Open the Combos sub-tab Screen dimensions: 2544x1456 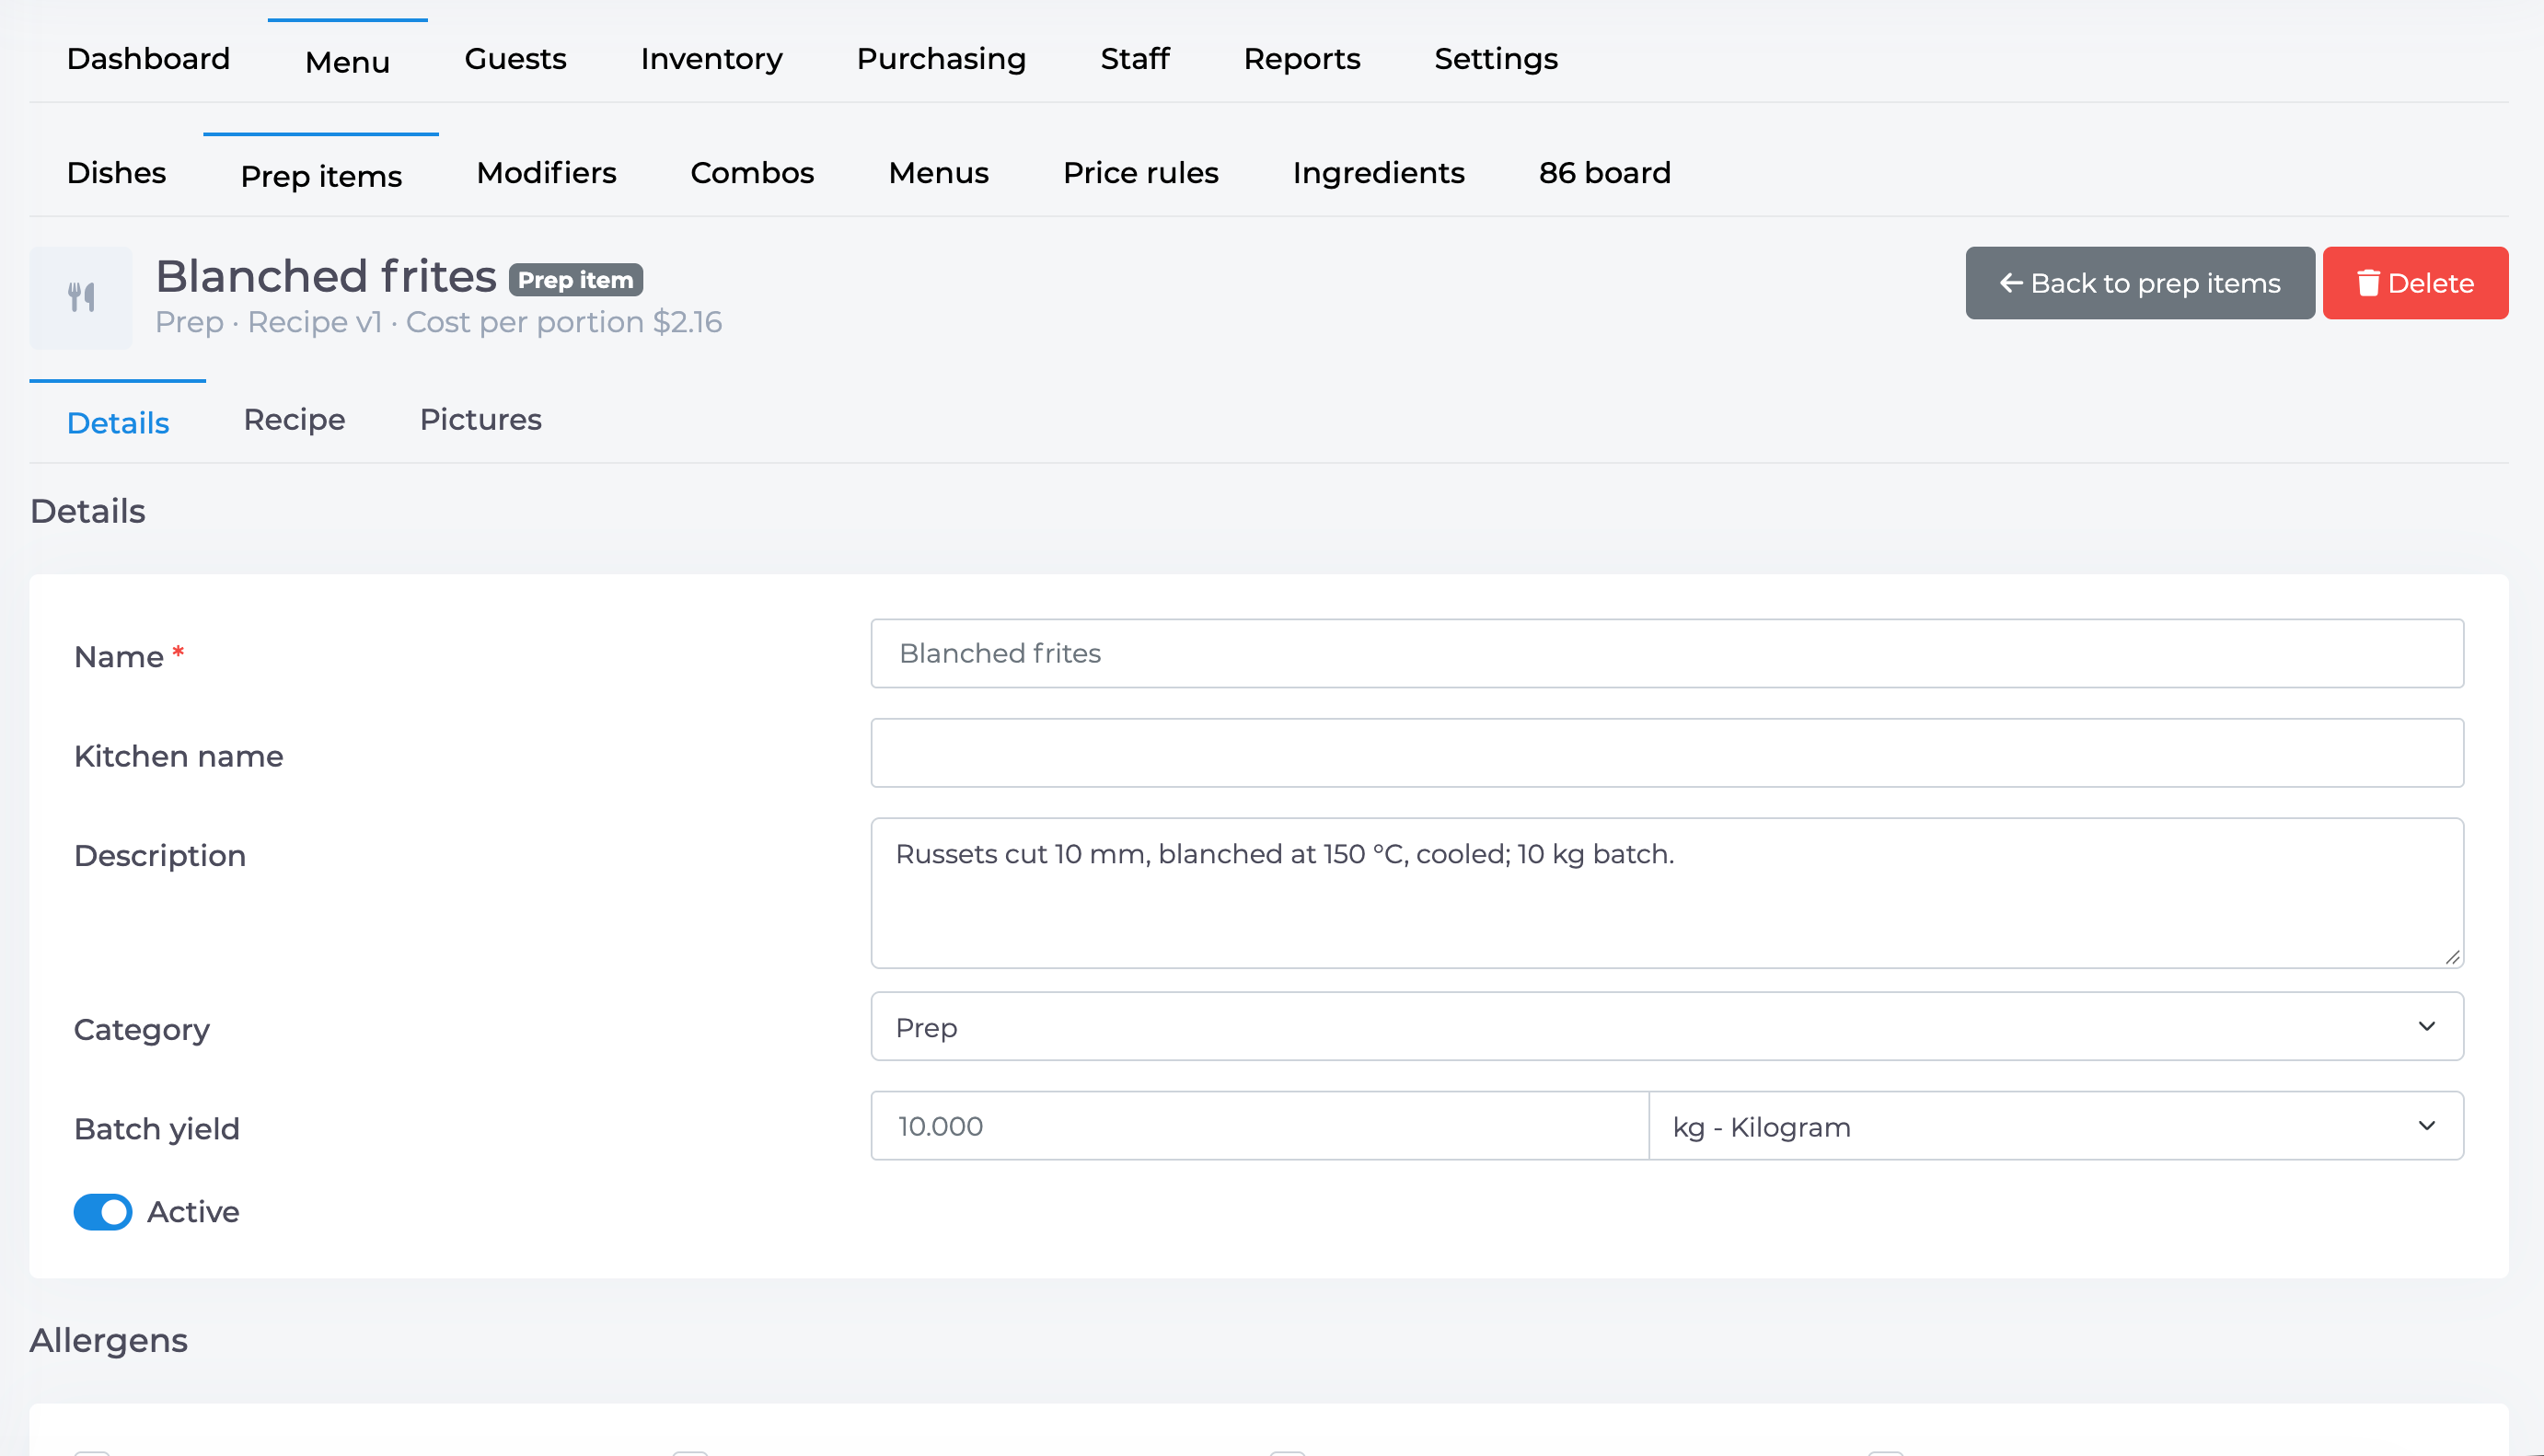[752, 173]
